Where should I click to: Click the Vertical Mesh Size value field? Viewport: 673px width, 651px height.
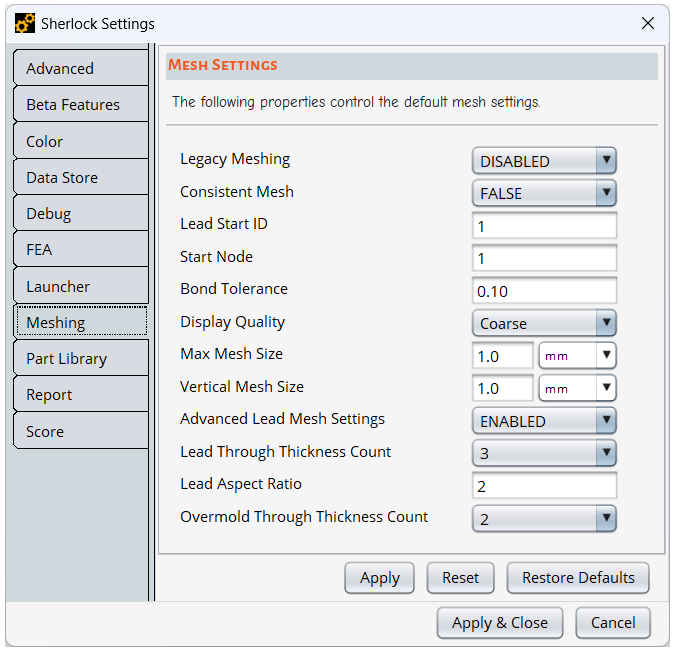(503, 388)
